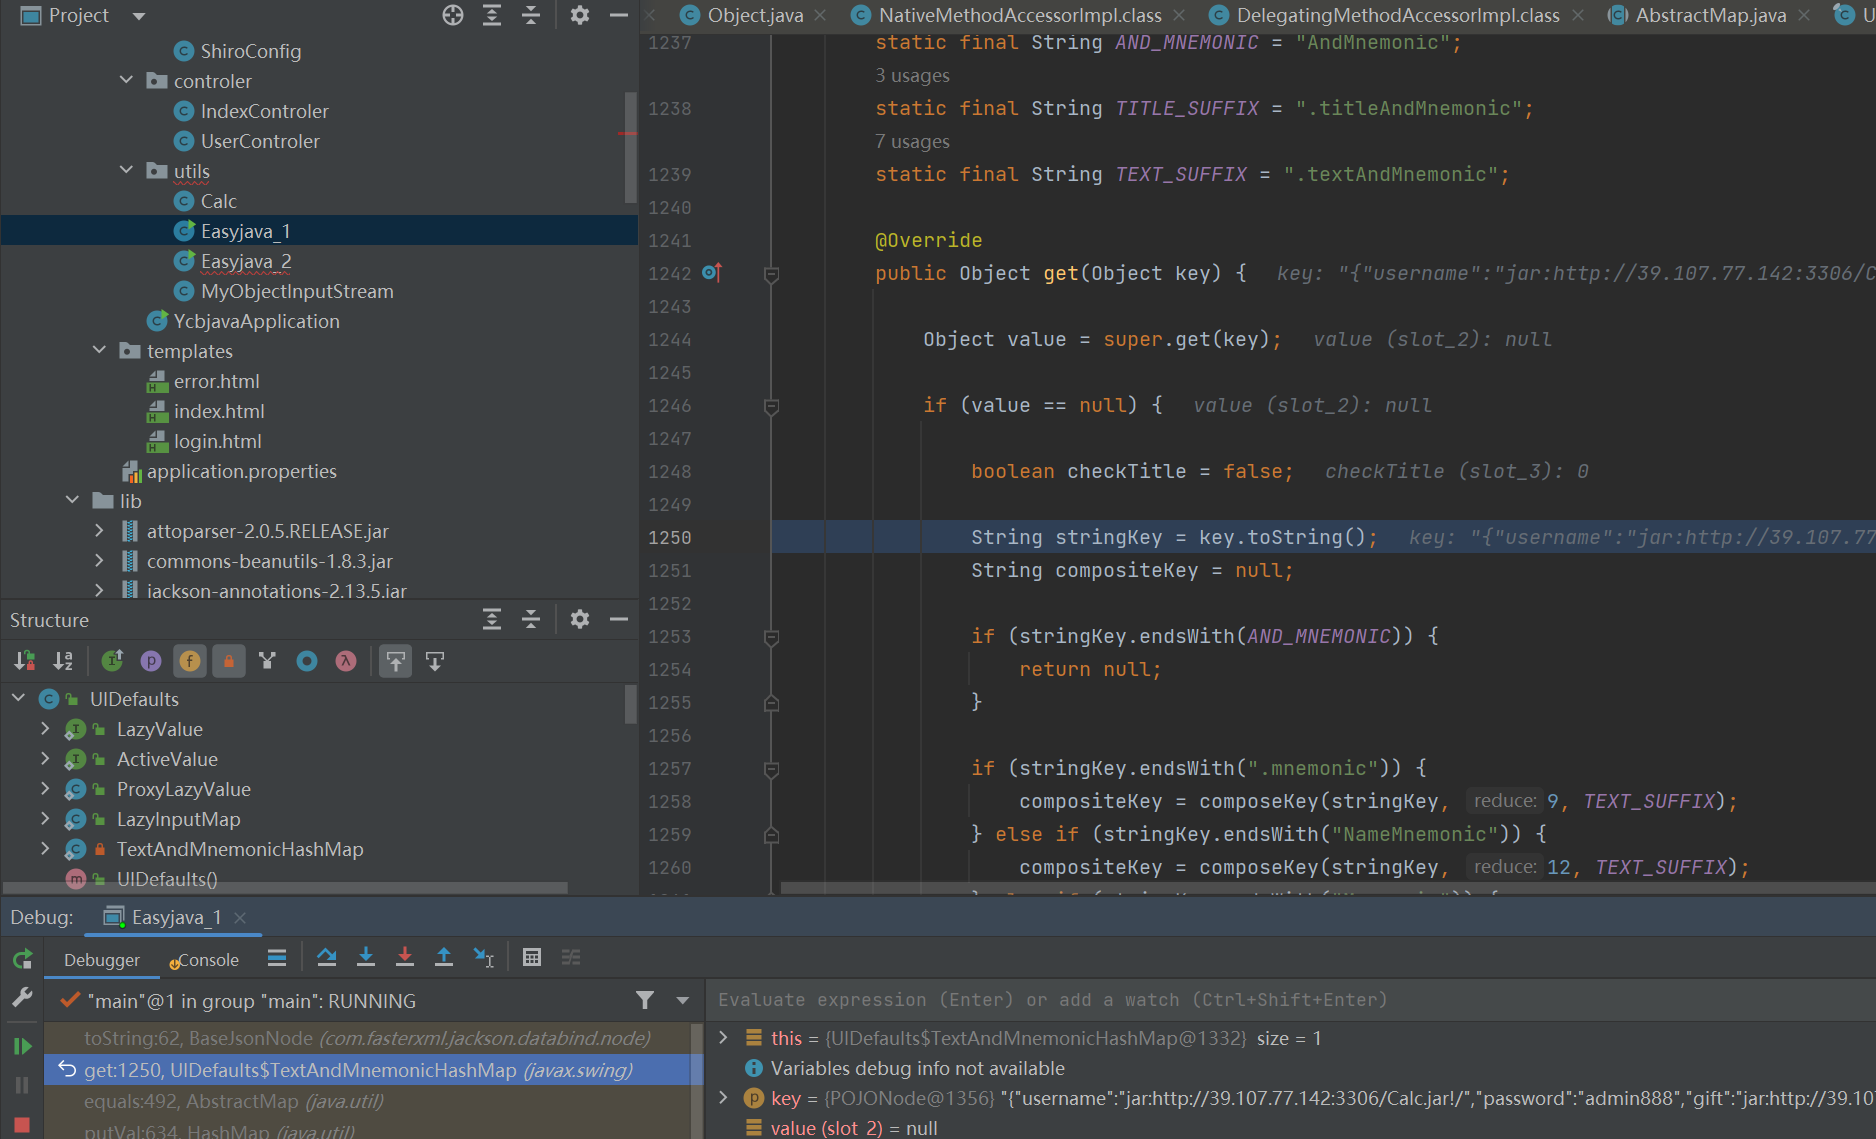Click the Evaluate expression input field

1290,1000
